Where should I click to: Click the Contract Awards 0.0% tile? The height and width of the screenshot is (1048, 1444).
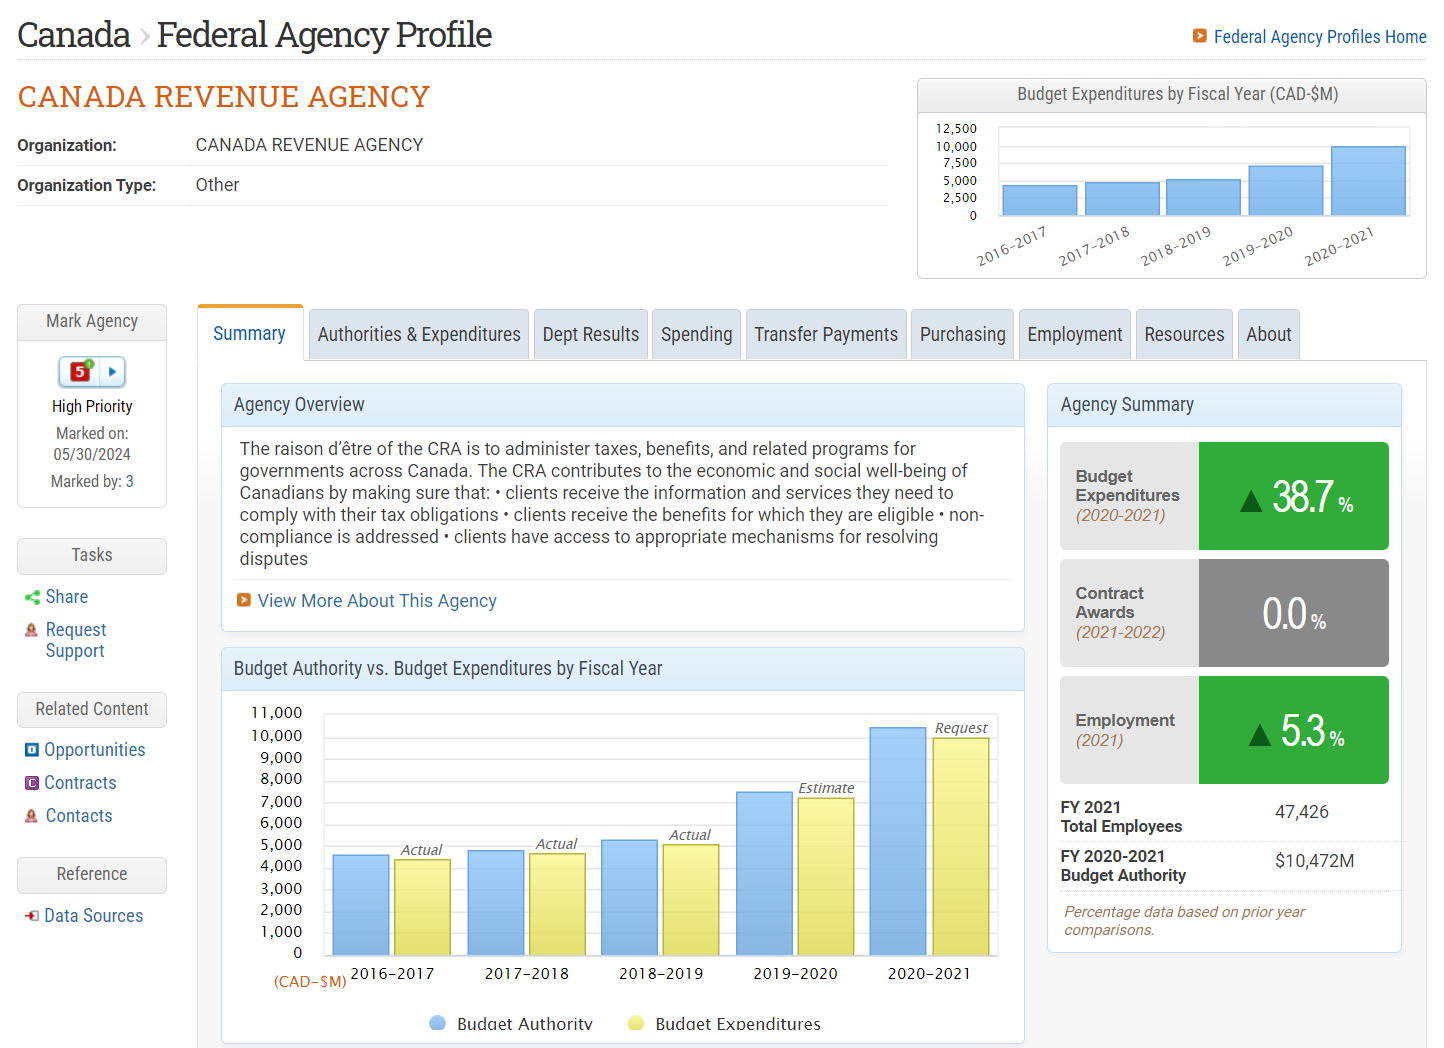click(x=1224, y=613)
